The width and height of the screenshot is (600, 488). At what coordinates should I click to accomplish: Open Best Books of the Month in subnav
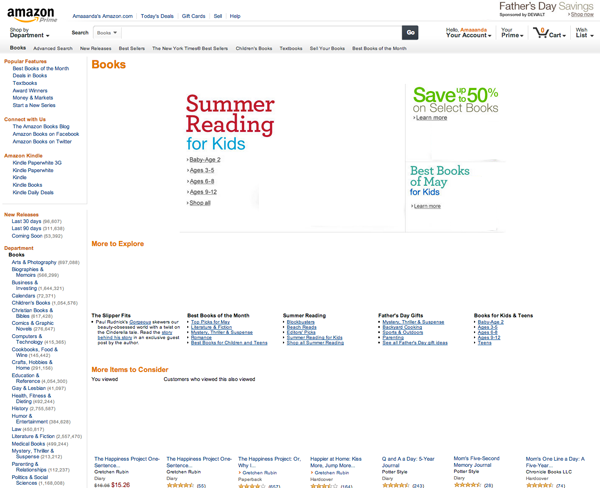point(379,49)
